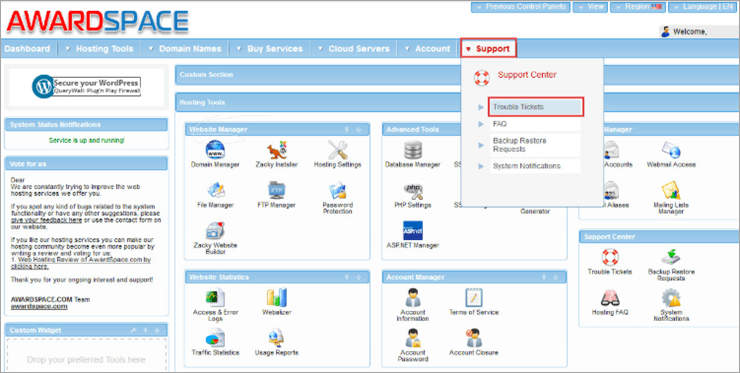Click the 'give your feedback here' link

coord(46,220)
